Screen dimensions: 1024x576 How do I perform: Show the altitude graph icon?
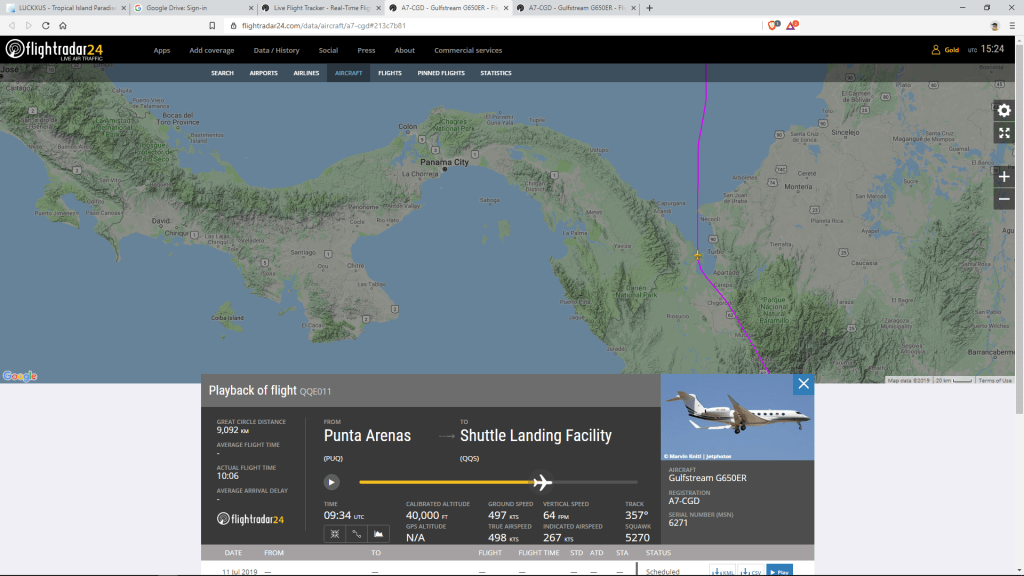pos(379,535)
